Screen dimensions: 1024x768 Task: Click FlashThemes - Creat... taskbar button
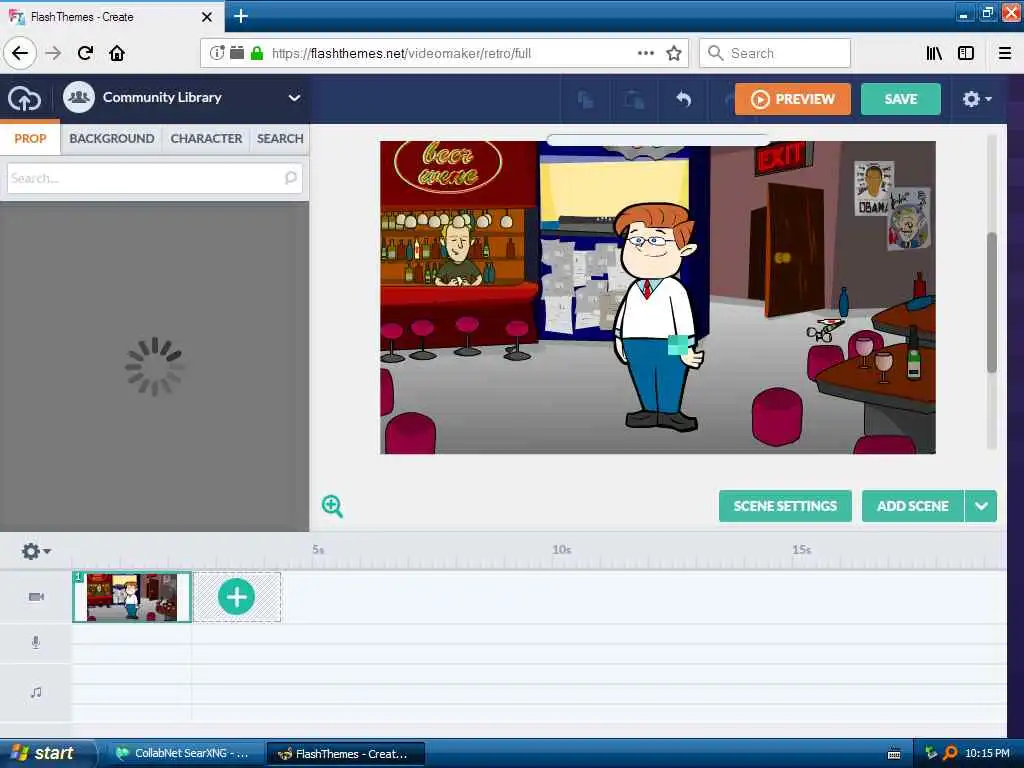[345, 754]
